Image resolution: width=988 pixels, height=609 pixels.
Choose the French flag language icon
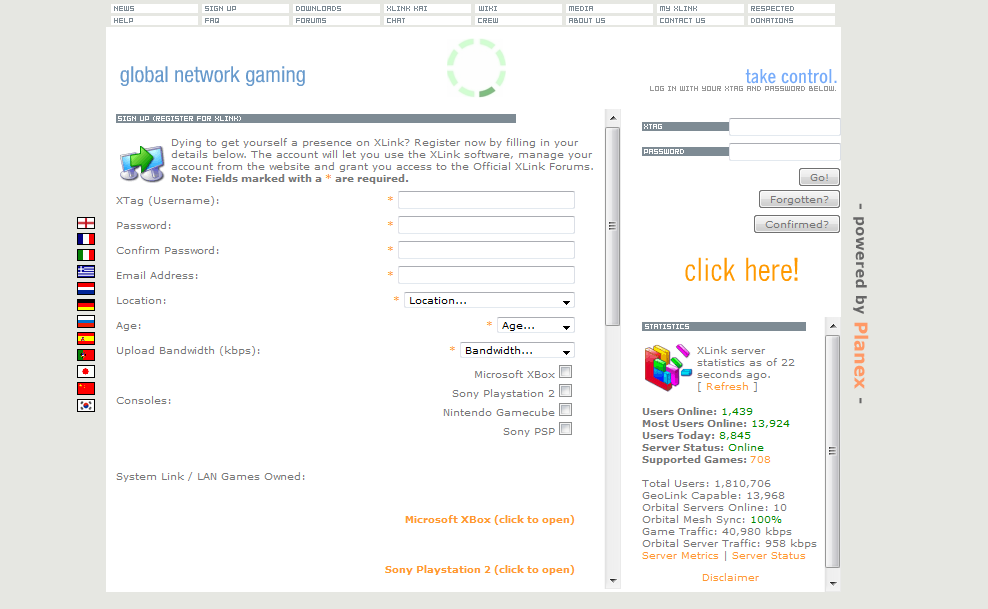click(86, 239)
